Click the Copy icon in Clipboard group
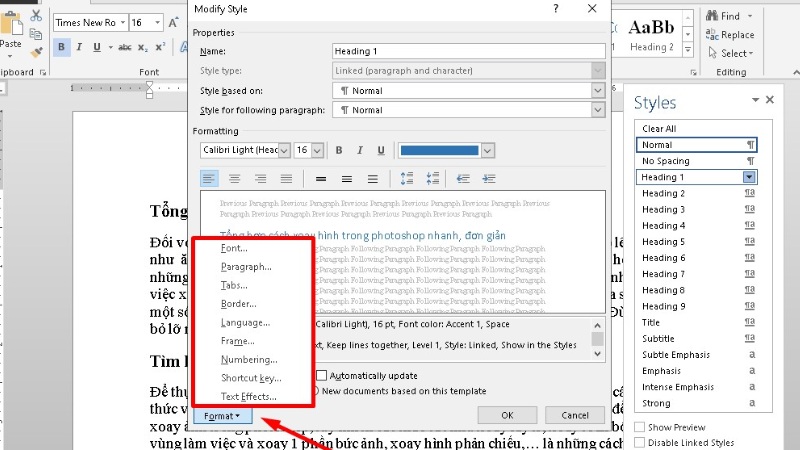This screenshot has height=450, width=800. pyautogui.click(x=36, y=34)
